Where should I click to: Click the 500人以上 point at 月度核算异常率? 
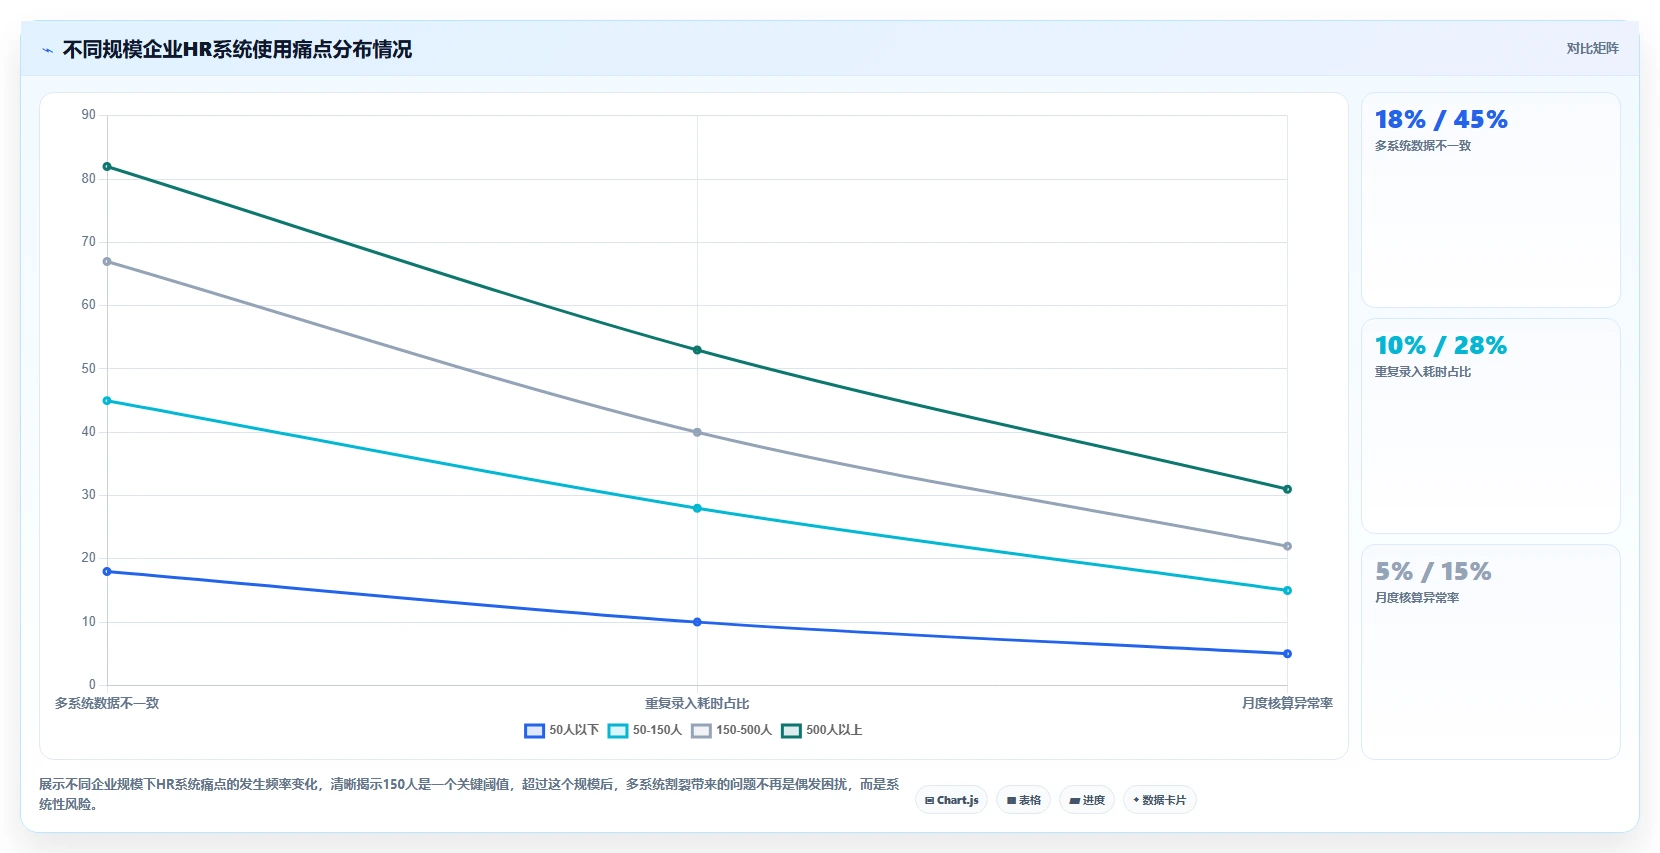click(x=1287, y=489)
